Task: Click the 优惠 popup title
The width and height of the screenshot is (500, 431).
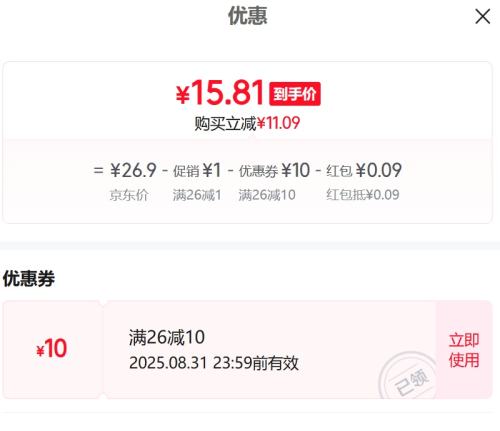Action: pyautogui.click(x=248, y=16)
